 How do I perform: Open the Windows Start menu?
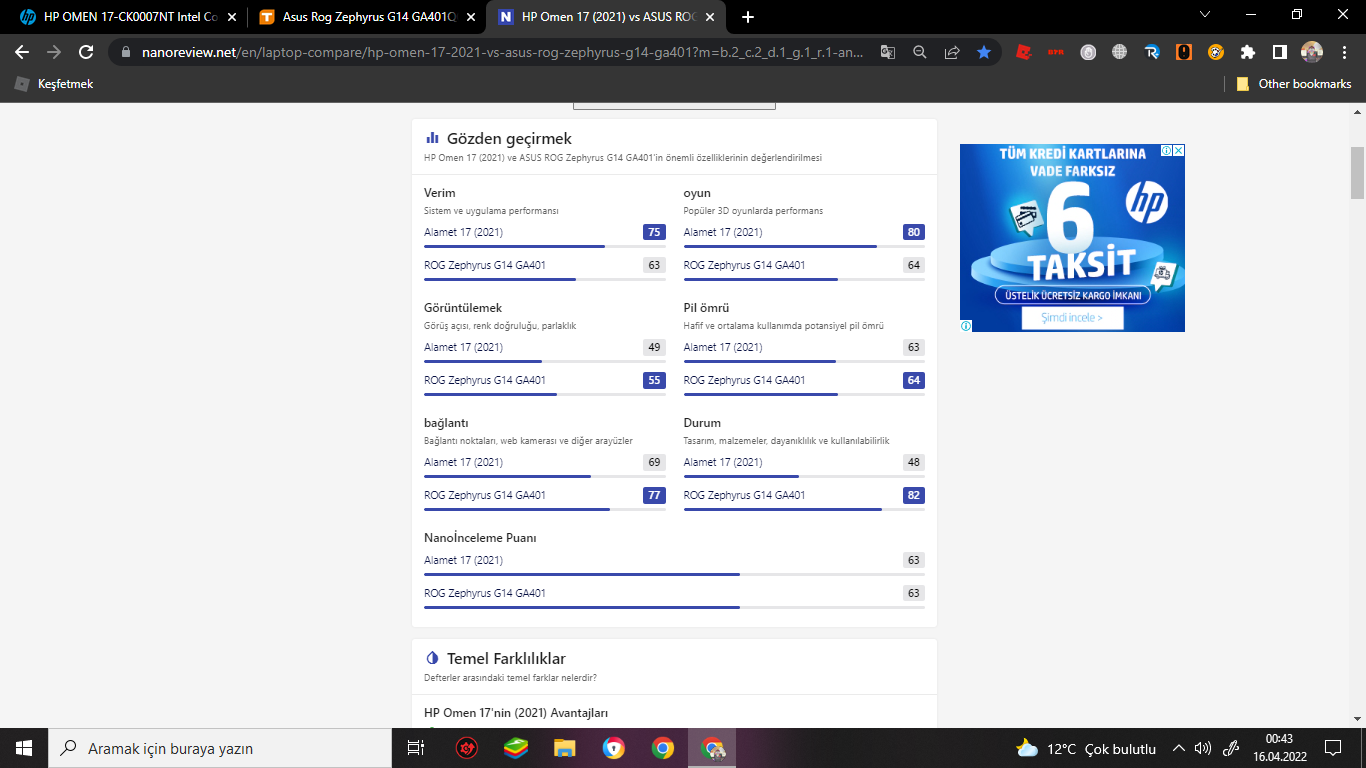pyautogui.click(x=23, y=748)
